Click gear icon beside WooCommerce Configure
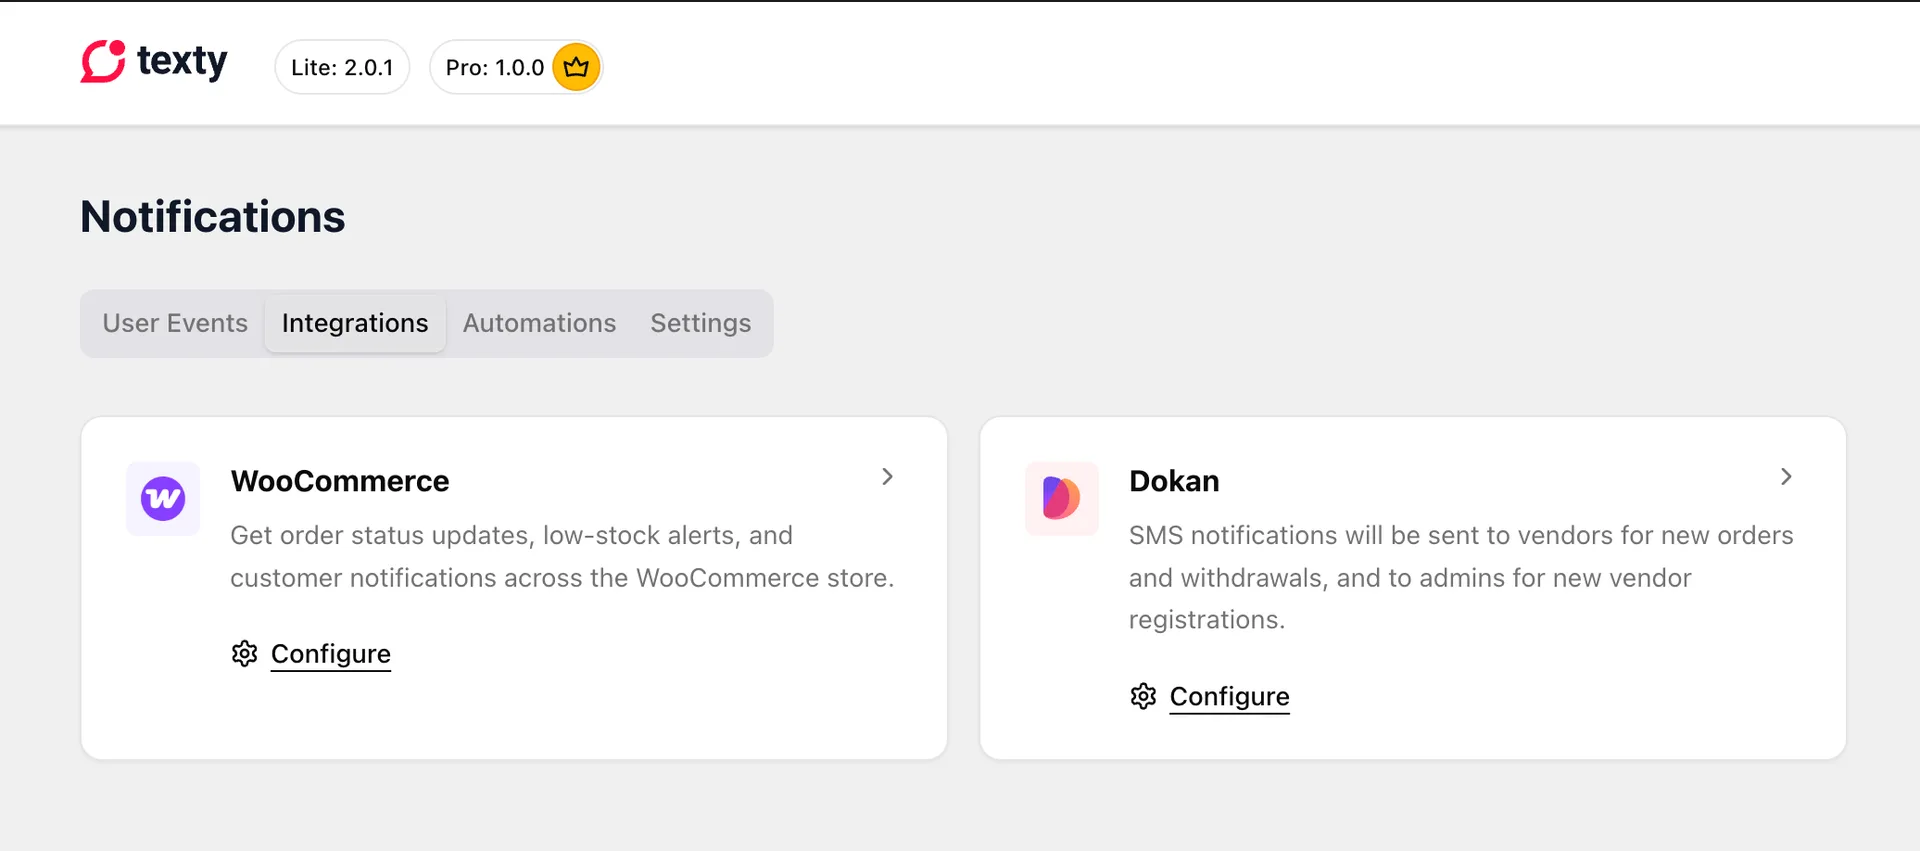Viewport: 1920px width, 851px height. 245,653
